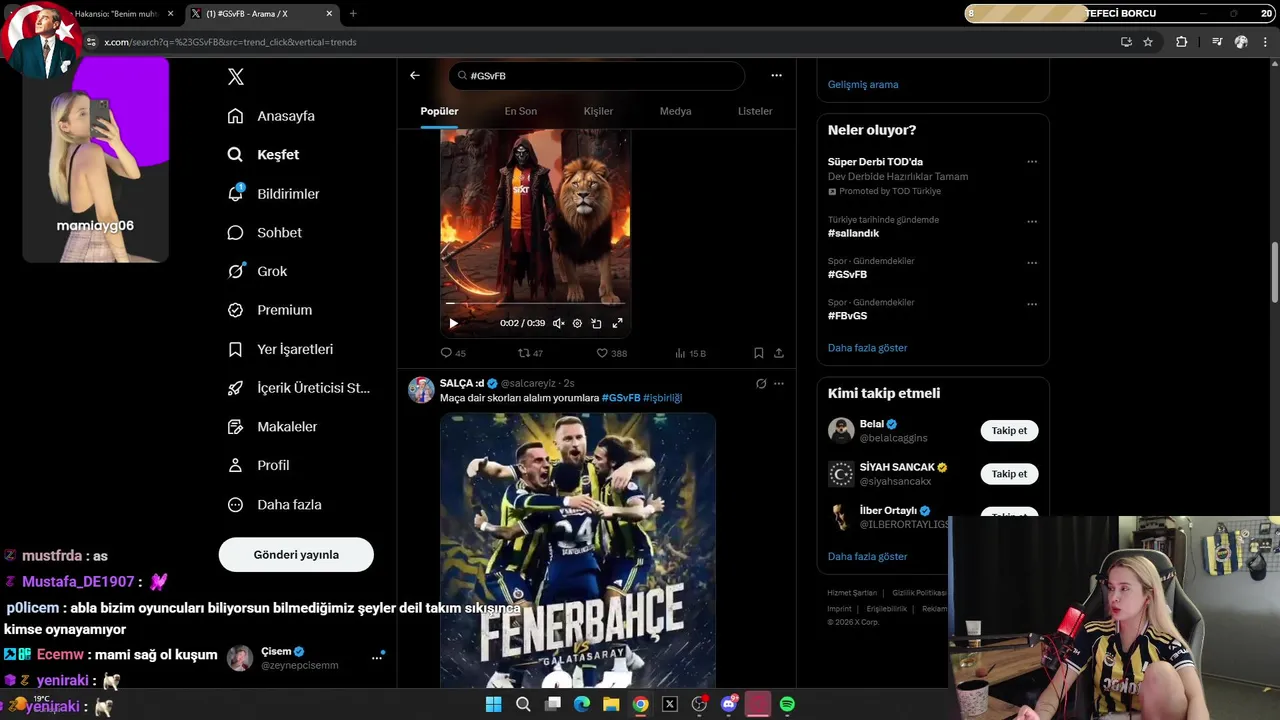Open Bildirimler notifications

coord(274,194)
